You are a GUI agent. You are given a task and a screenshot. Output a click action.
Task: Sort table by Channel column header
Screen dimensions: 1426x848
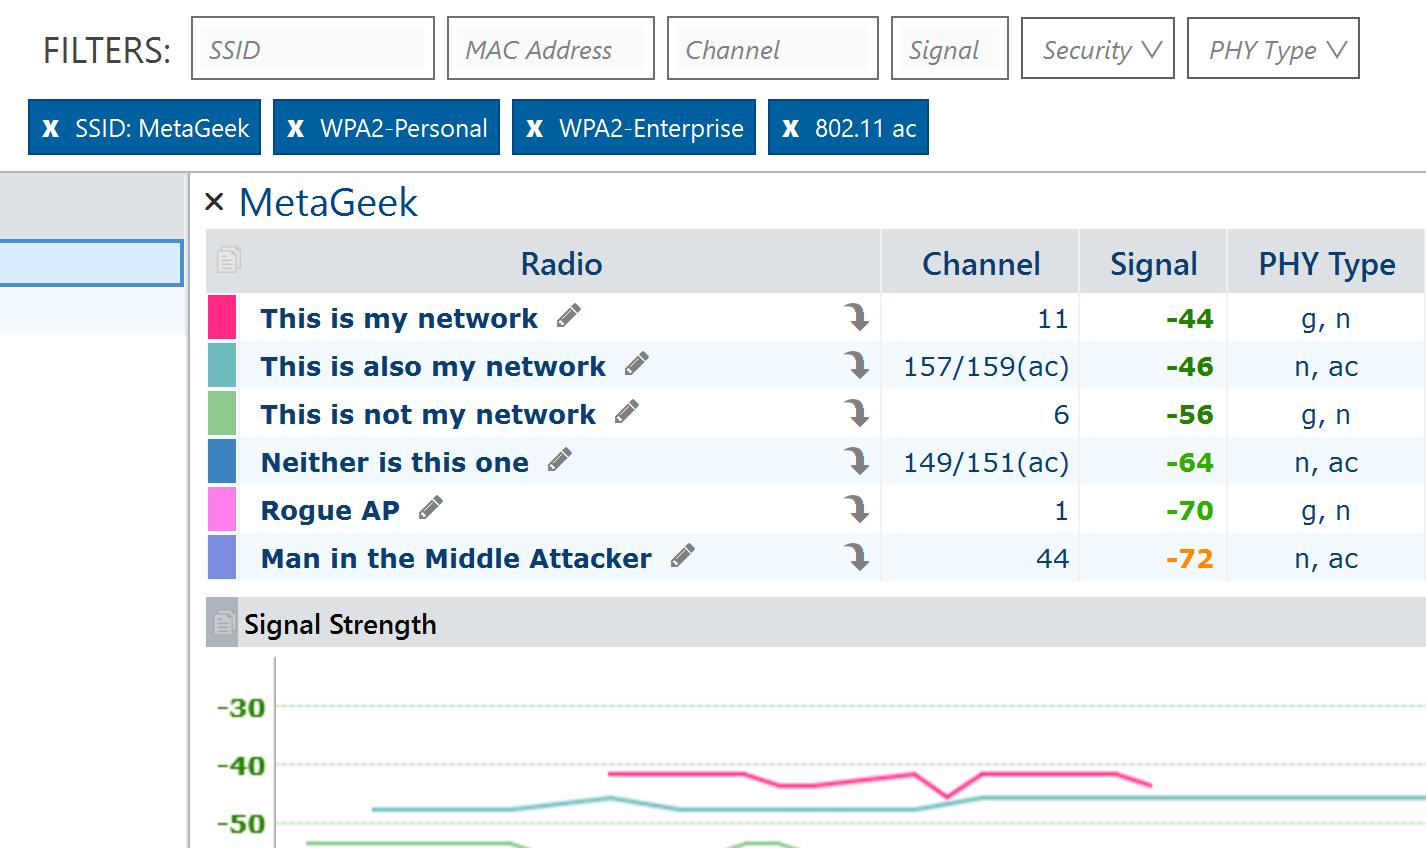[980, 263]
